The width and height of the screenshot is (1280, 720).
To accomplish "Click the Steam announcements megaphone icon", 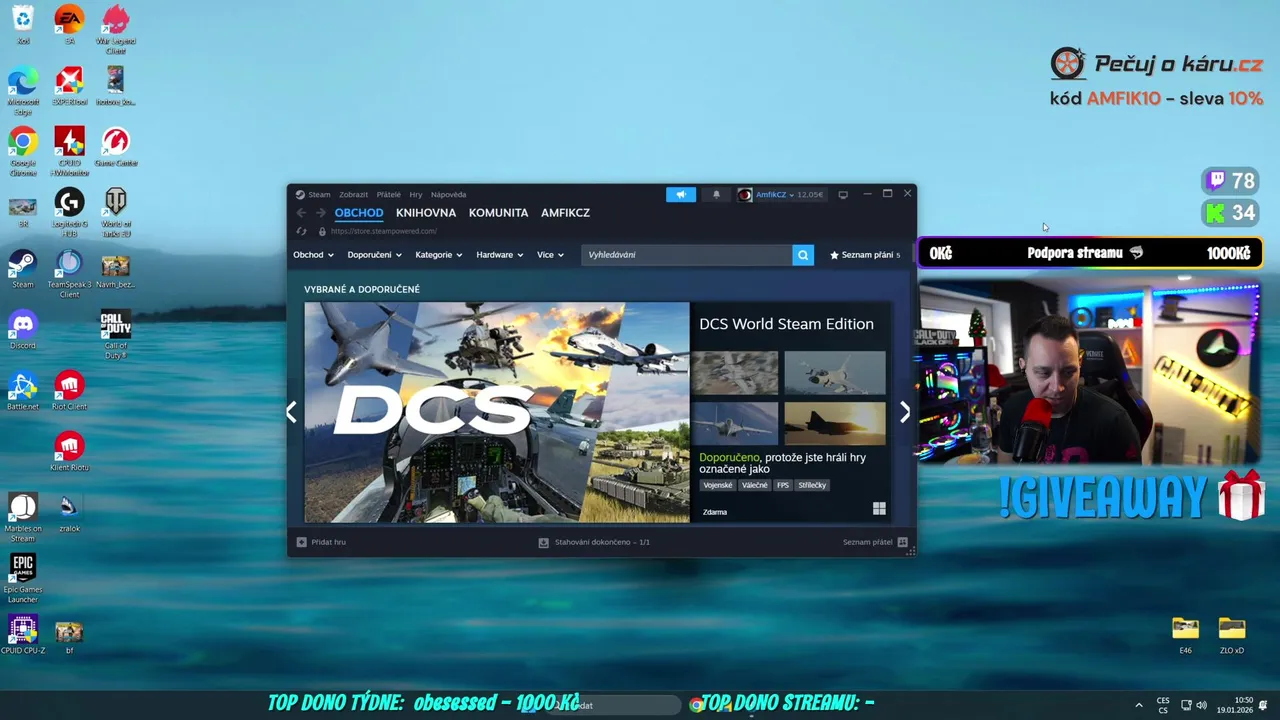I will pos(681,195).
